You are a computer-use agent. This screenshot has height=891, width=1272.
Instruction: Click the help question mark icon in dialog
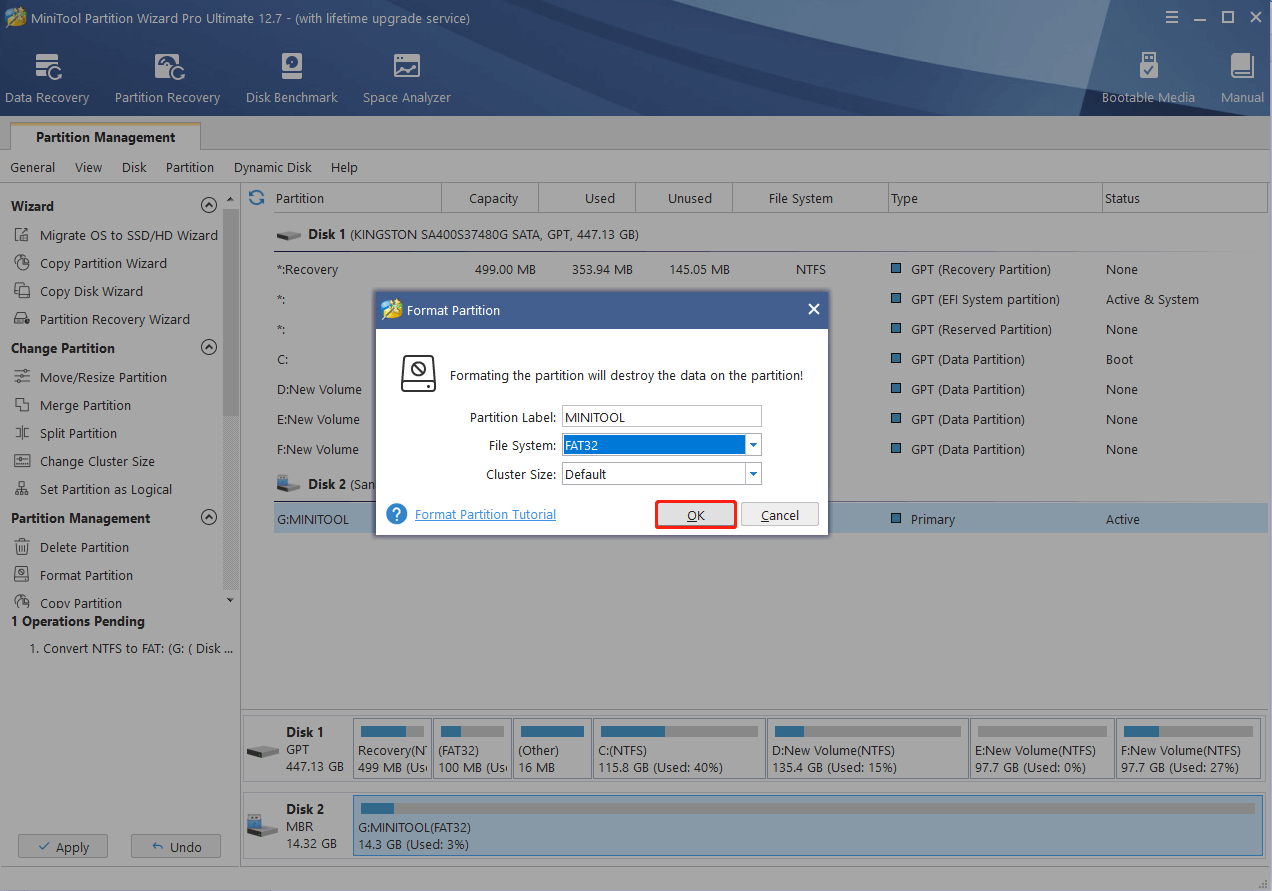click(397, 514)
